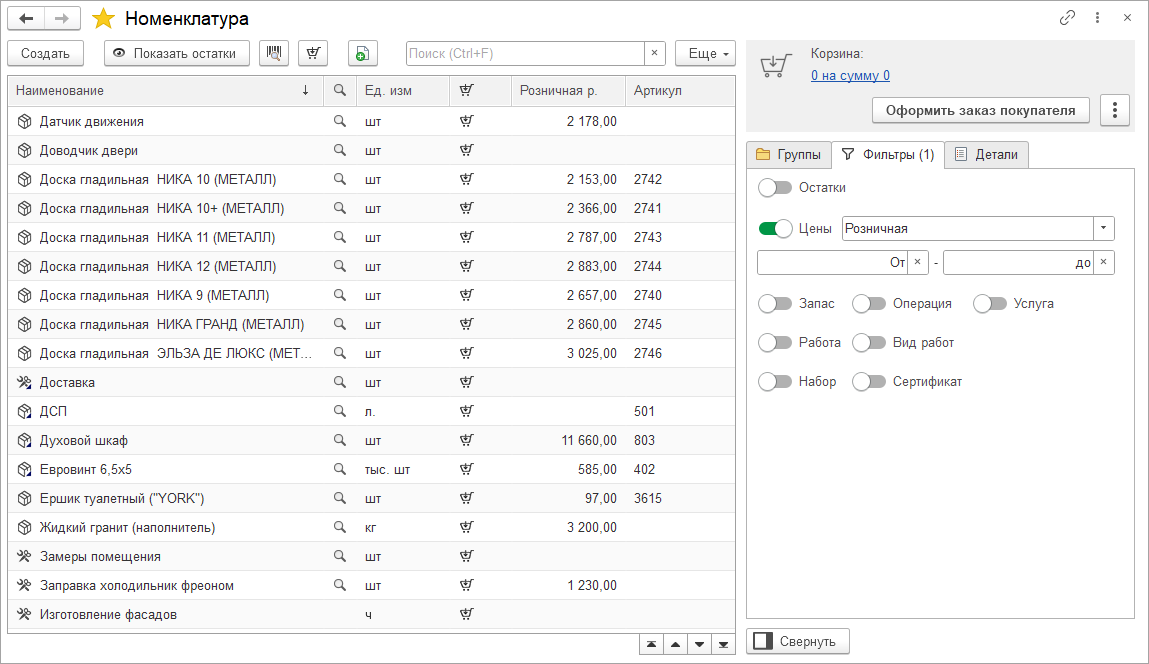The height and width of the screenshot is (664, 1149).
Task: Open the Еще dropdown menu
Action: pyautogui.click(x=705, y=54)
